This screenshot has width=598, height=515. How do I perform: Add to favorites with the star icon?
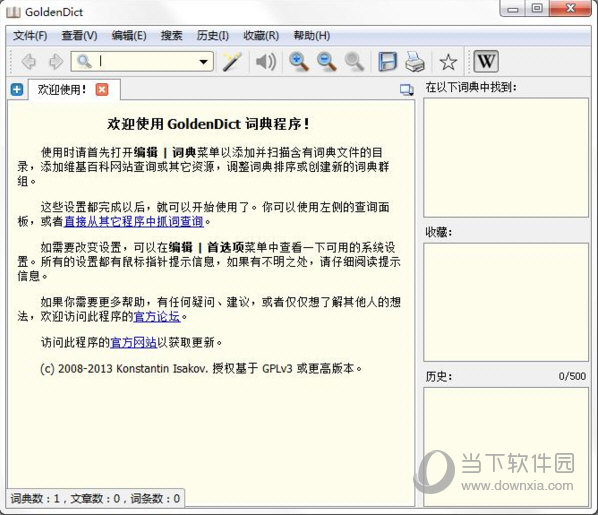click(448, 62)
